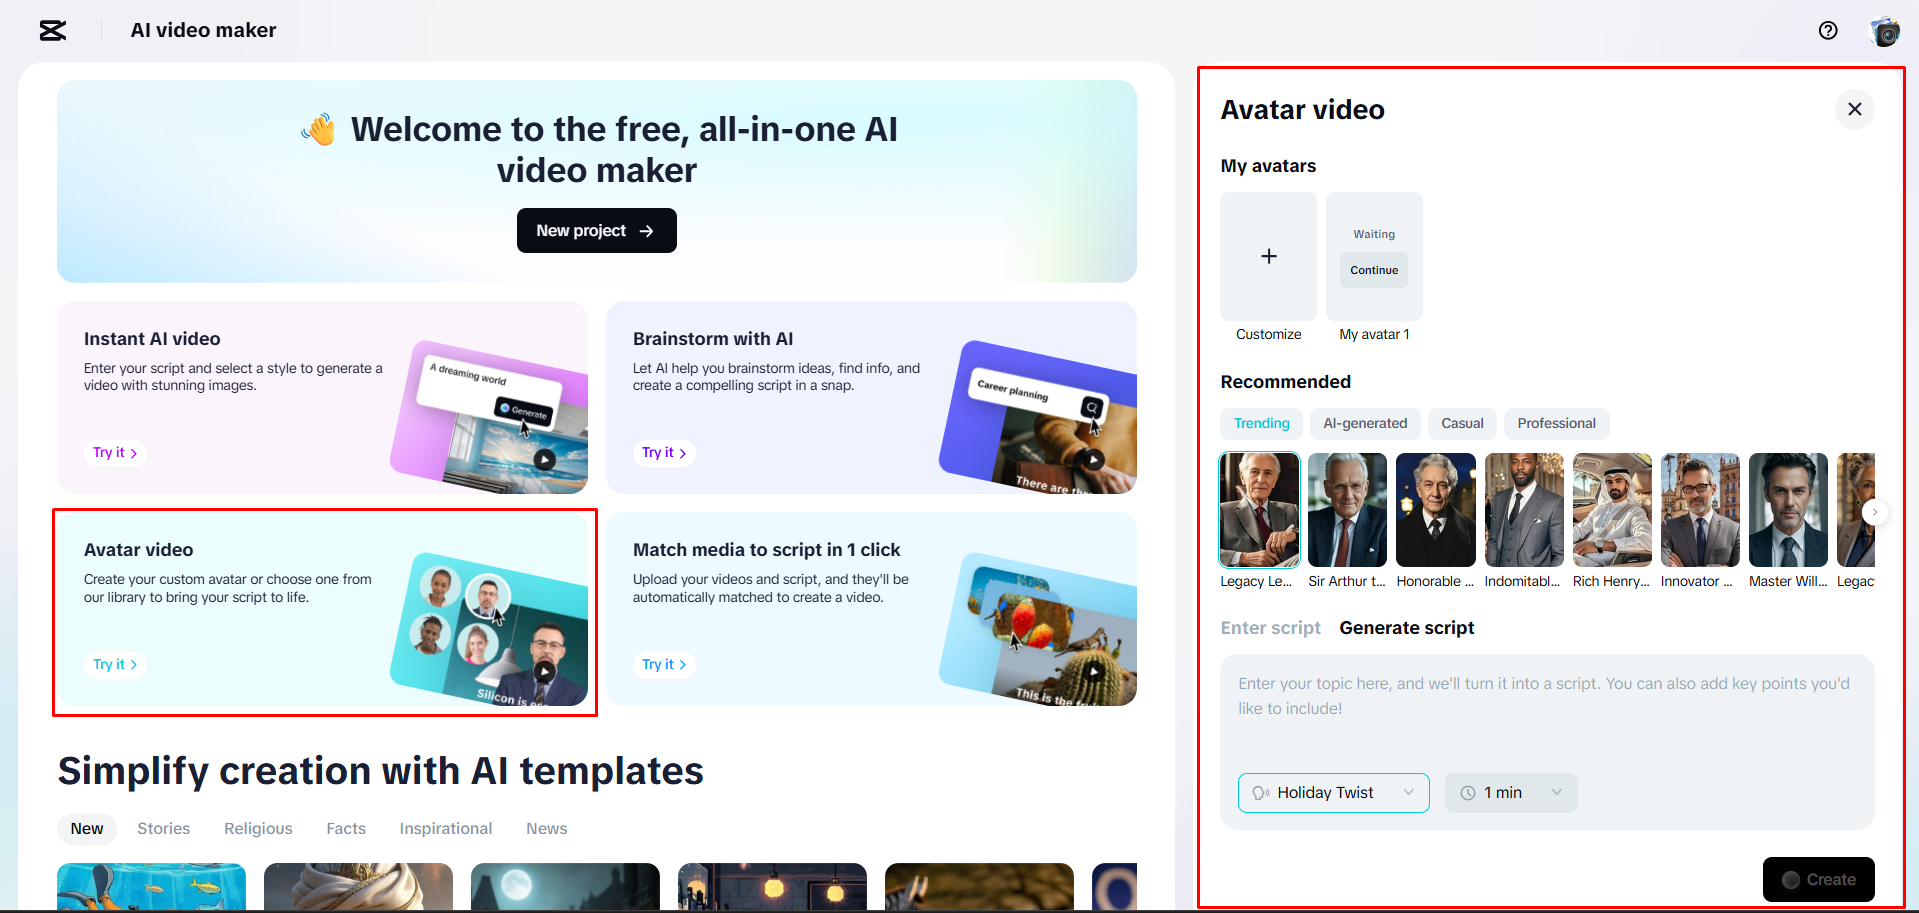The width and height of the screenshot is (1919, 913).
Task: Switch to the Generate script tab
Action: 1406,628
